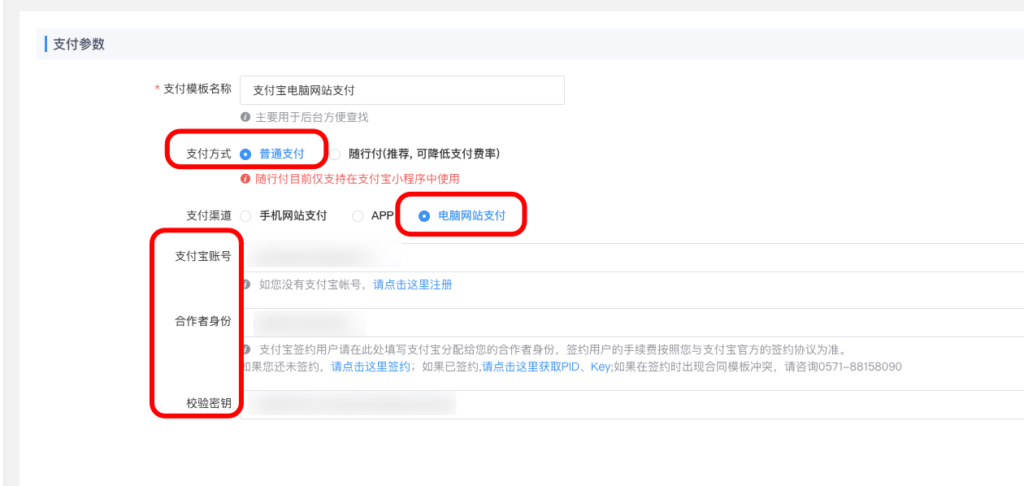Choose 手机网站支付 payment channel
This screenshot has height=486, width=1024.
pyautogui.click(x=246, y=216)
